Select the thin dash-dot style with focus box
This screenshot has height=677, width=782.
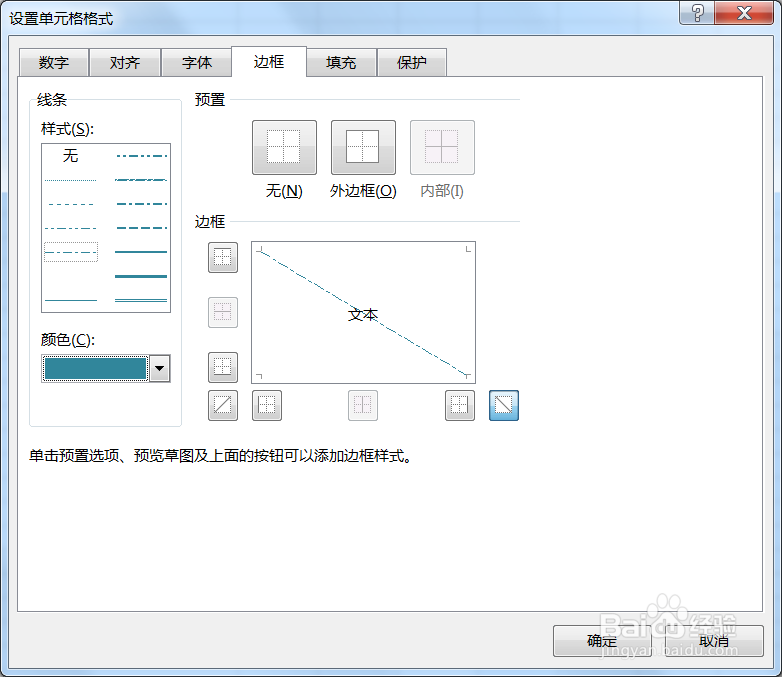[71, 252]
